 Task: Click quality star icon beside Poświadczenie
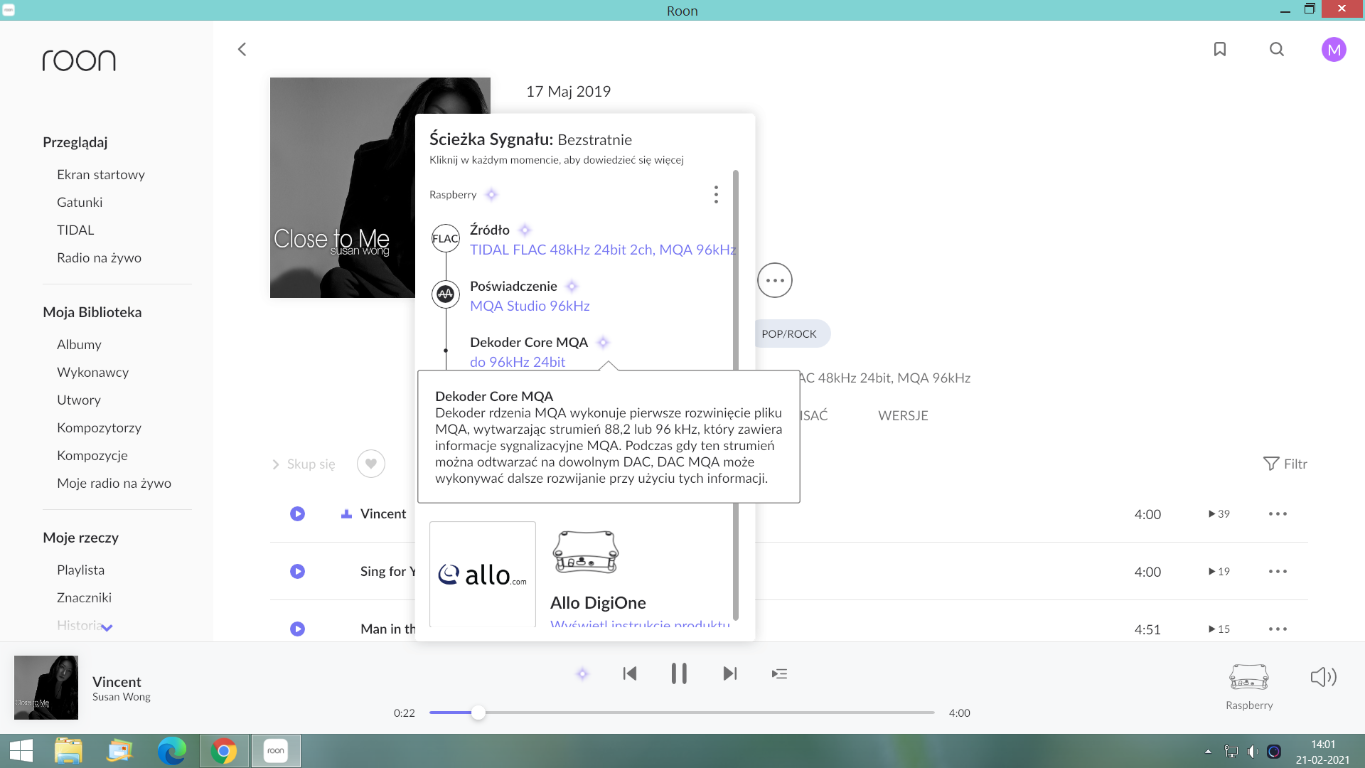pyautogui.click(x=572, y=286)
